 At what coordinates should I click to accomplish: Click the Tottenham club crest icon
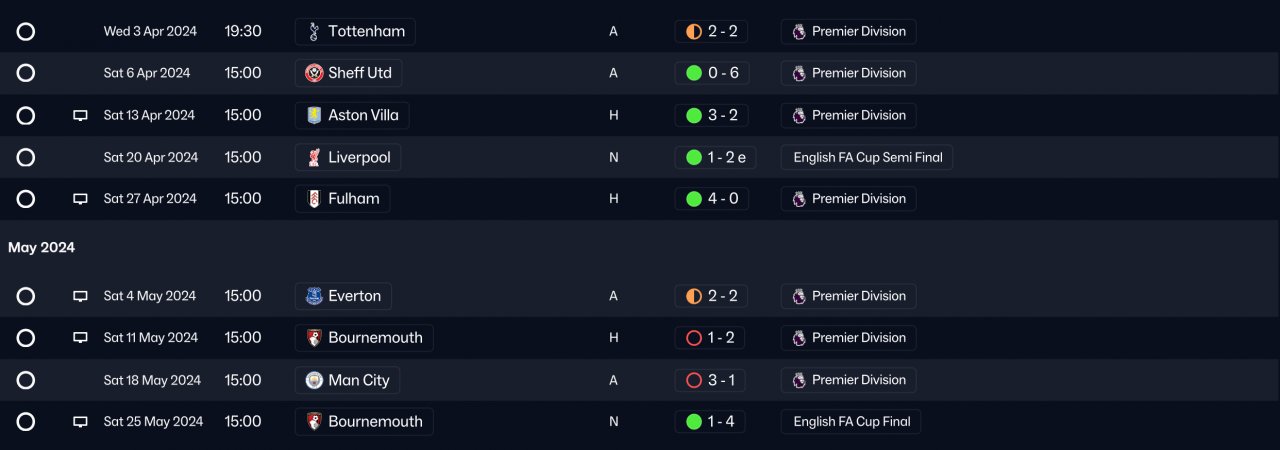click(314, 31)
